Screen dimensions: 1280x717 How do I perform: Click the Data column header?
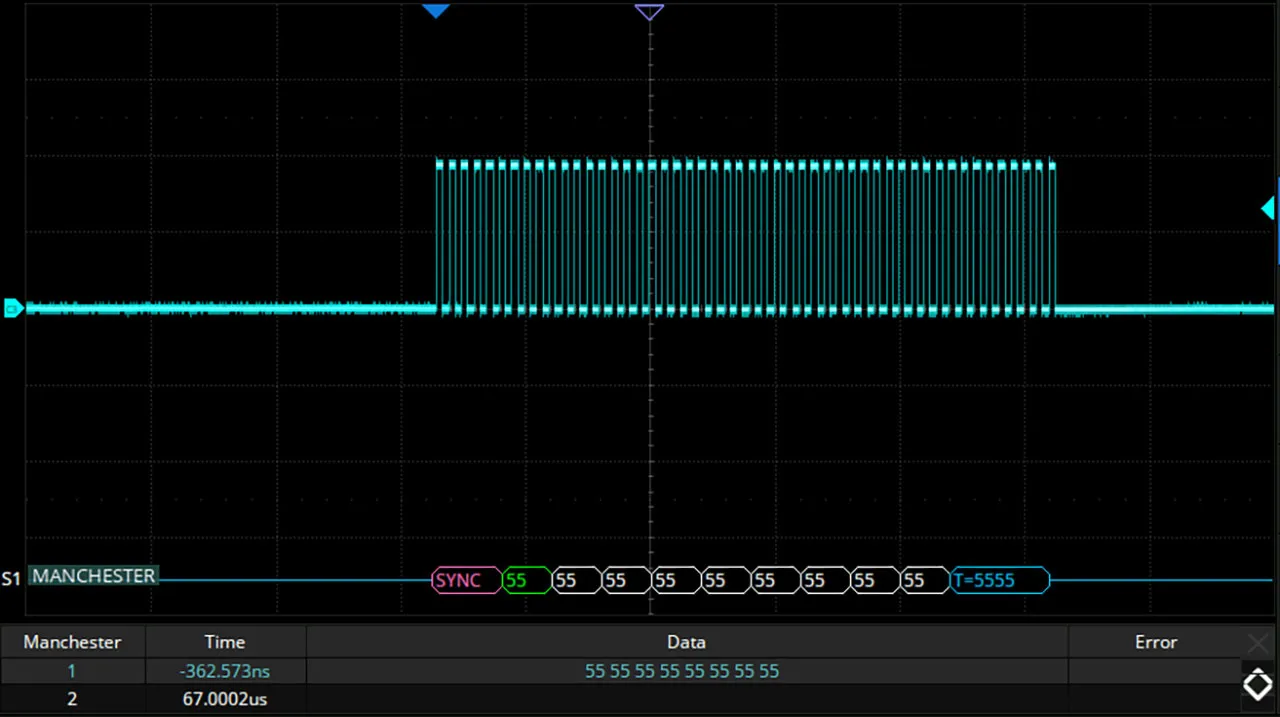click(x=686, y=642)
